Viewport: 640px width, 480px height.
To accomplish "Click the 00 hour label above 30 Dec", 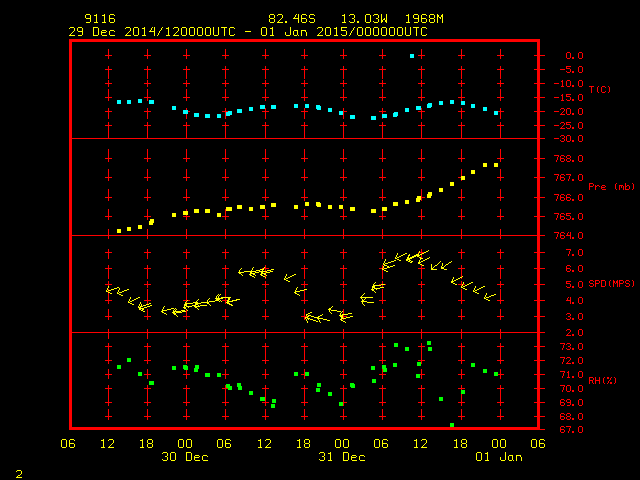I will pos(185,444).
